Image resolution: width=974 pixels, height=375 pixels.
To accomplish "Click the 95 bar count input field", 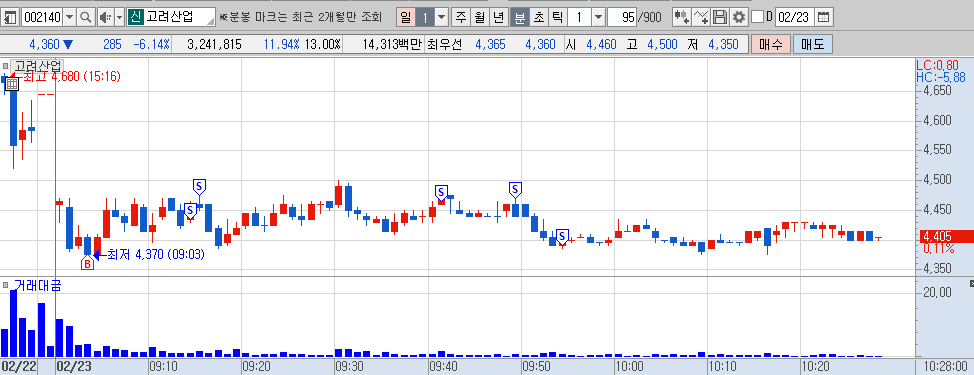I will click(622, 17).
